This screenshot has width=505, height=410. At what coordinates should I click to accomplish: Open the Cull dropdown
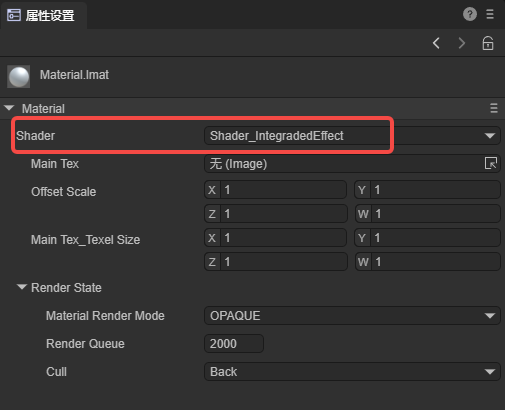[352, 372]
